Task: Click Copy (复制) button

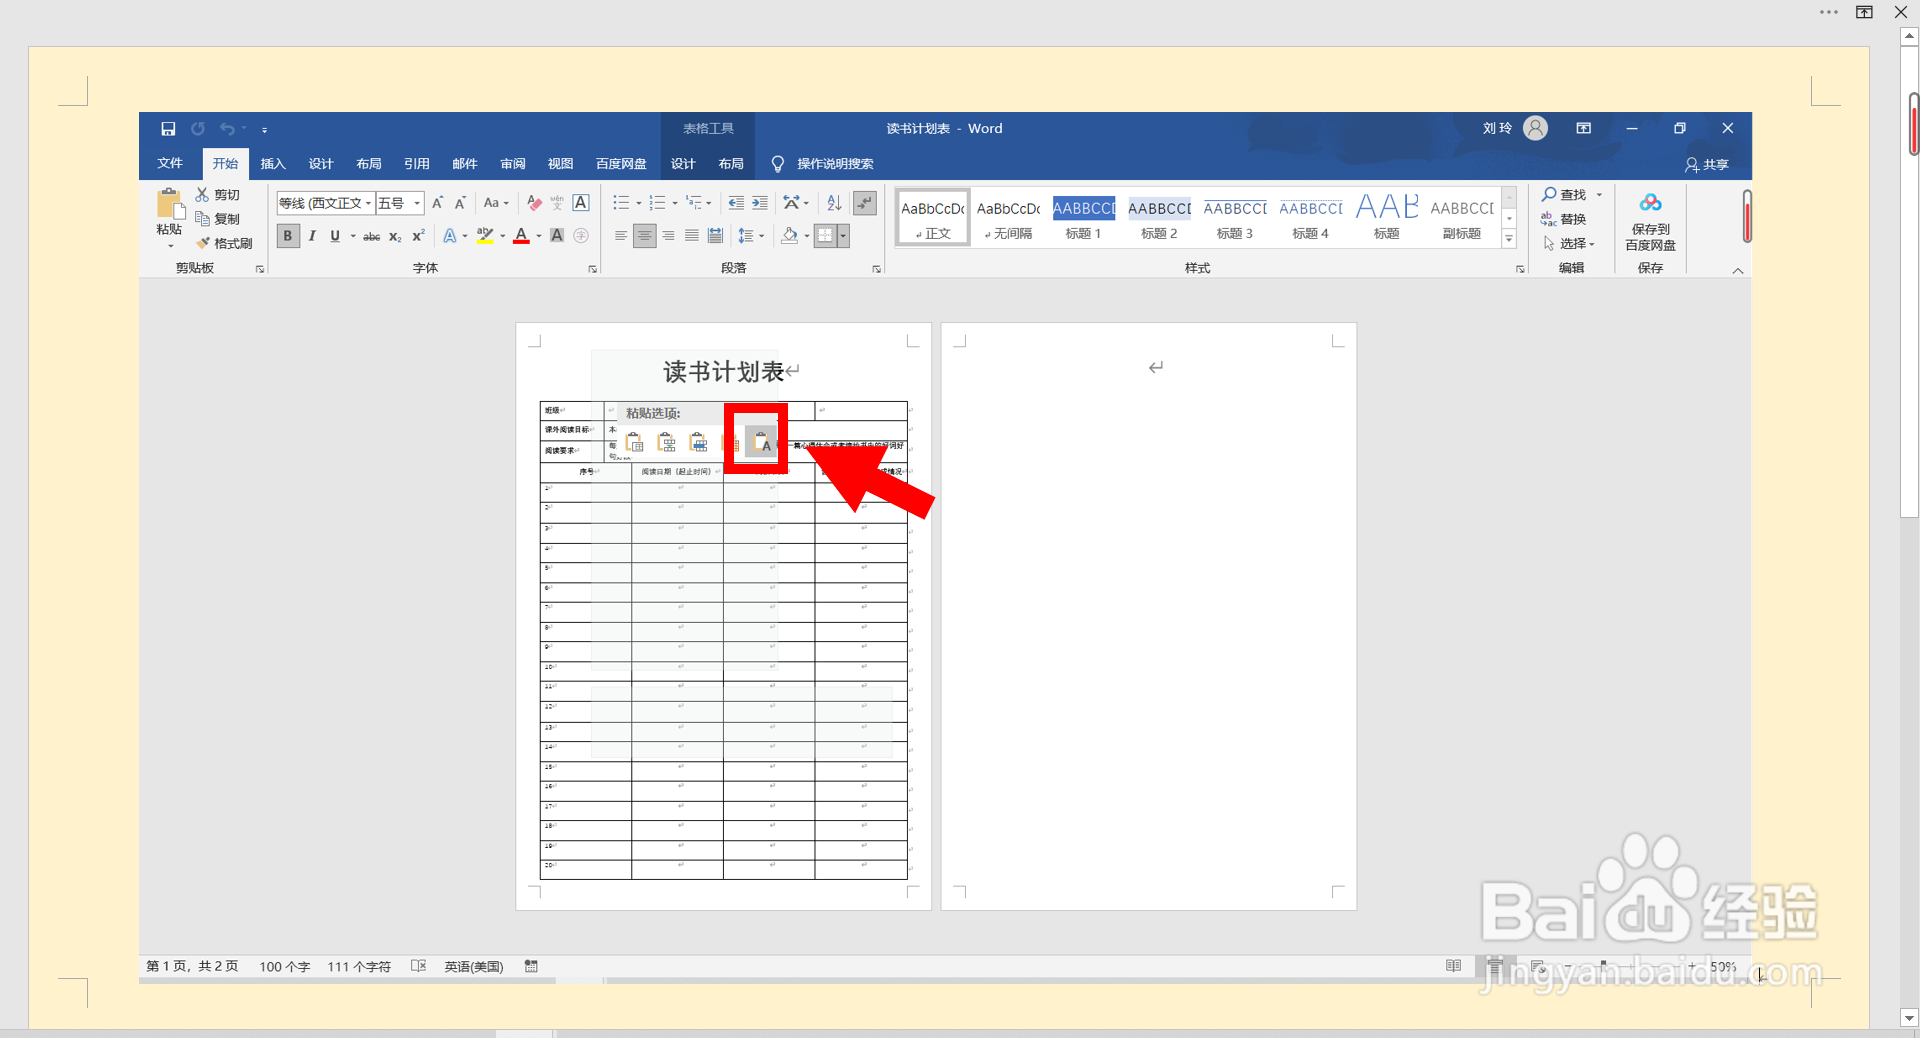Action: [218, 219]
